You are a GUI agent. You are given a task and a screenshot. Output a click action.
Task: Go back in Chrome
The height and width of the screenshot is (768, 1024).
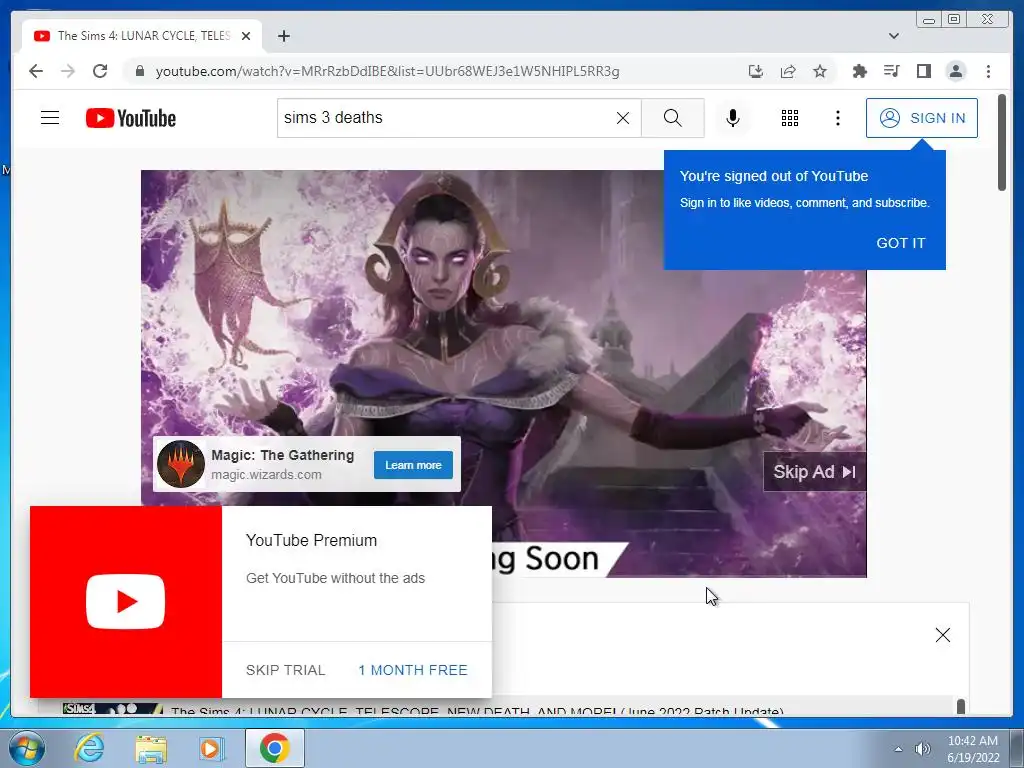(36, 71)
